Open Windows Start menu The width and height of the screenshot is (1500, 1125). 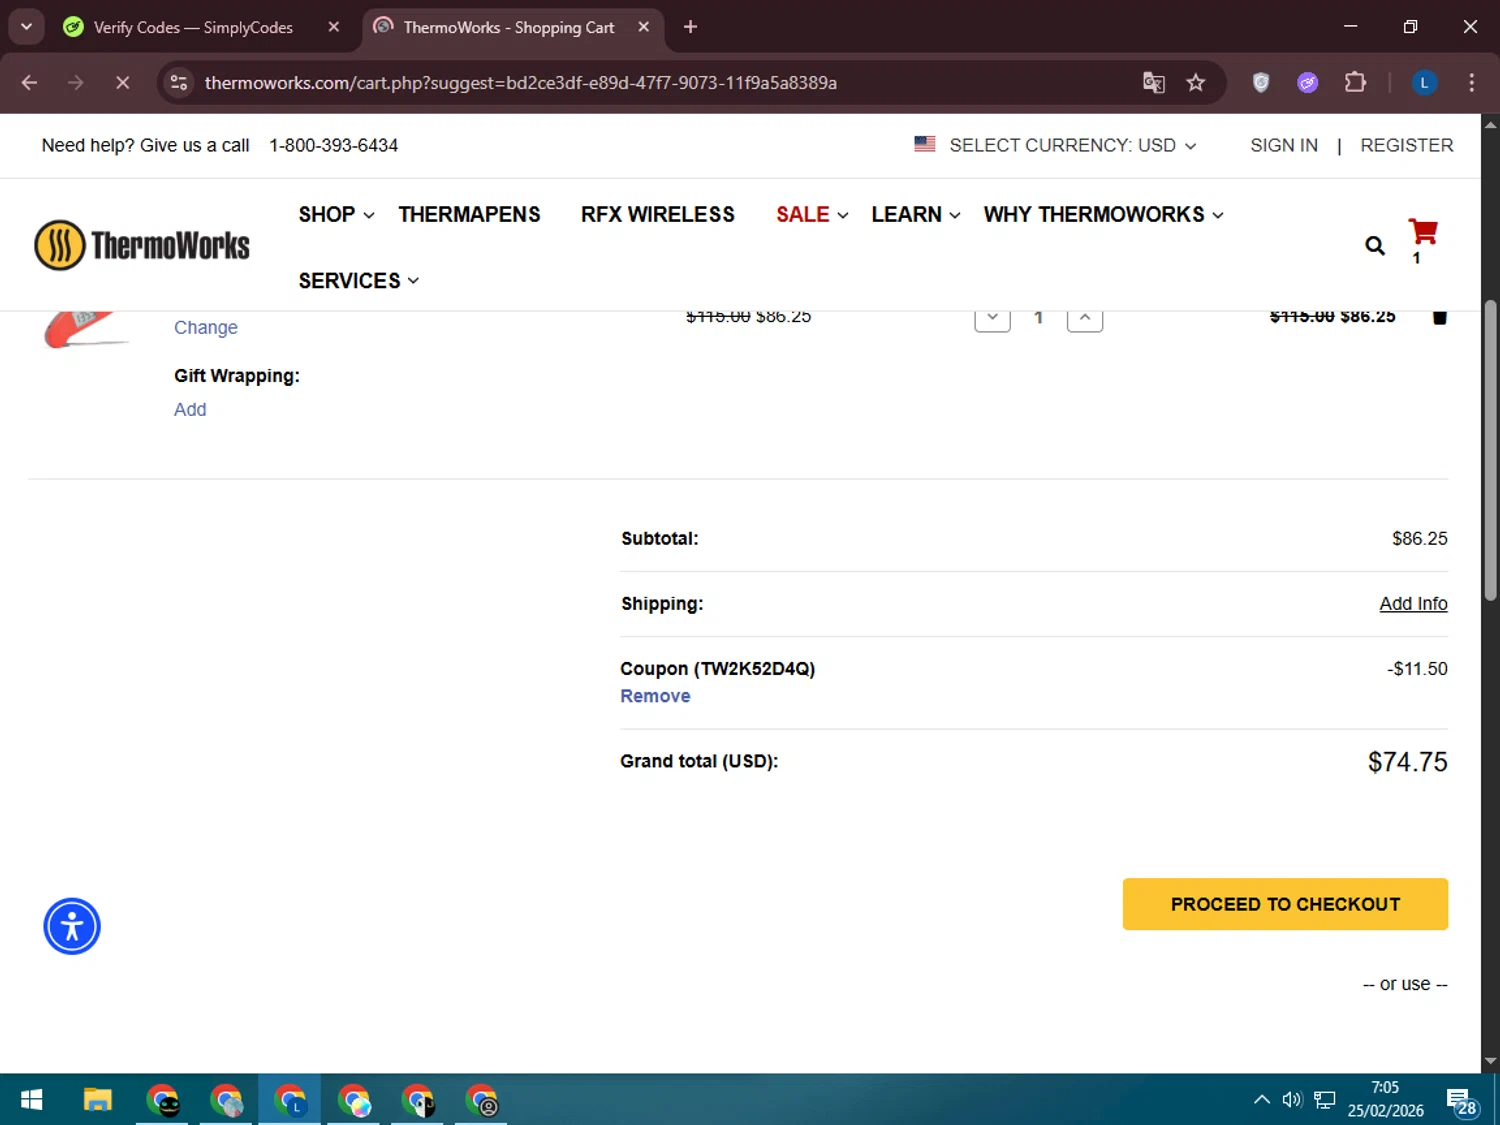click(31, 1100)
